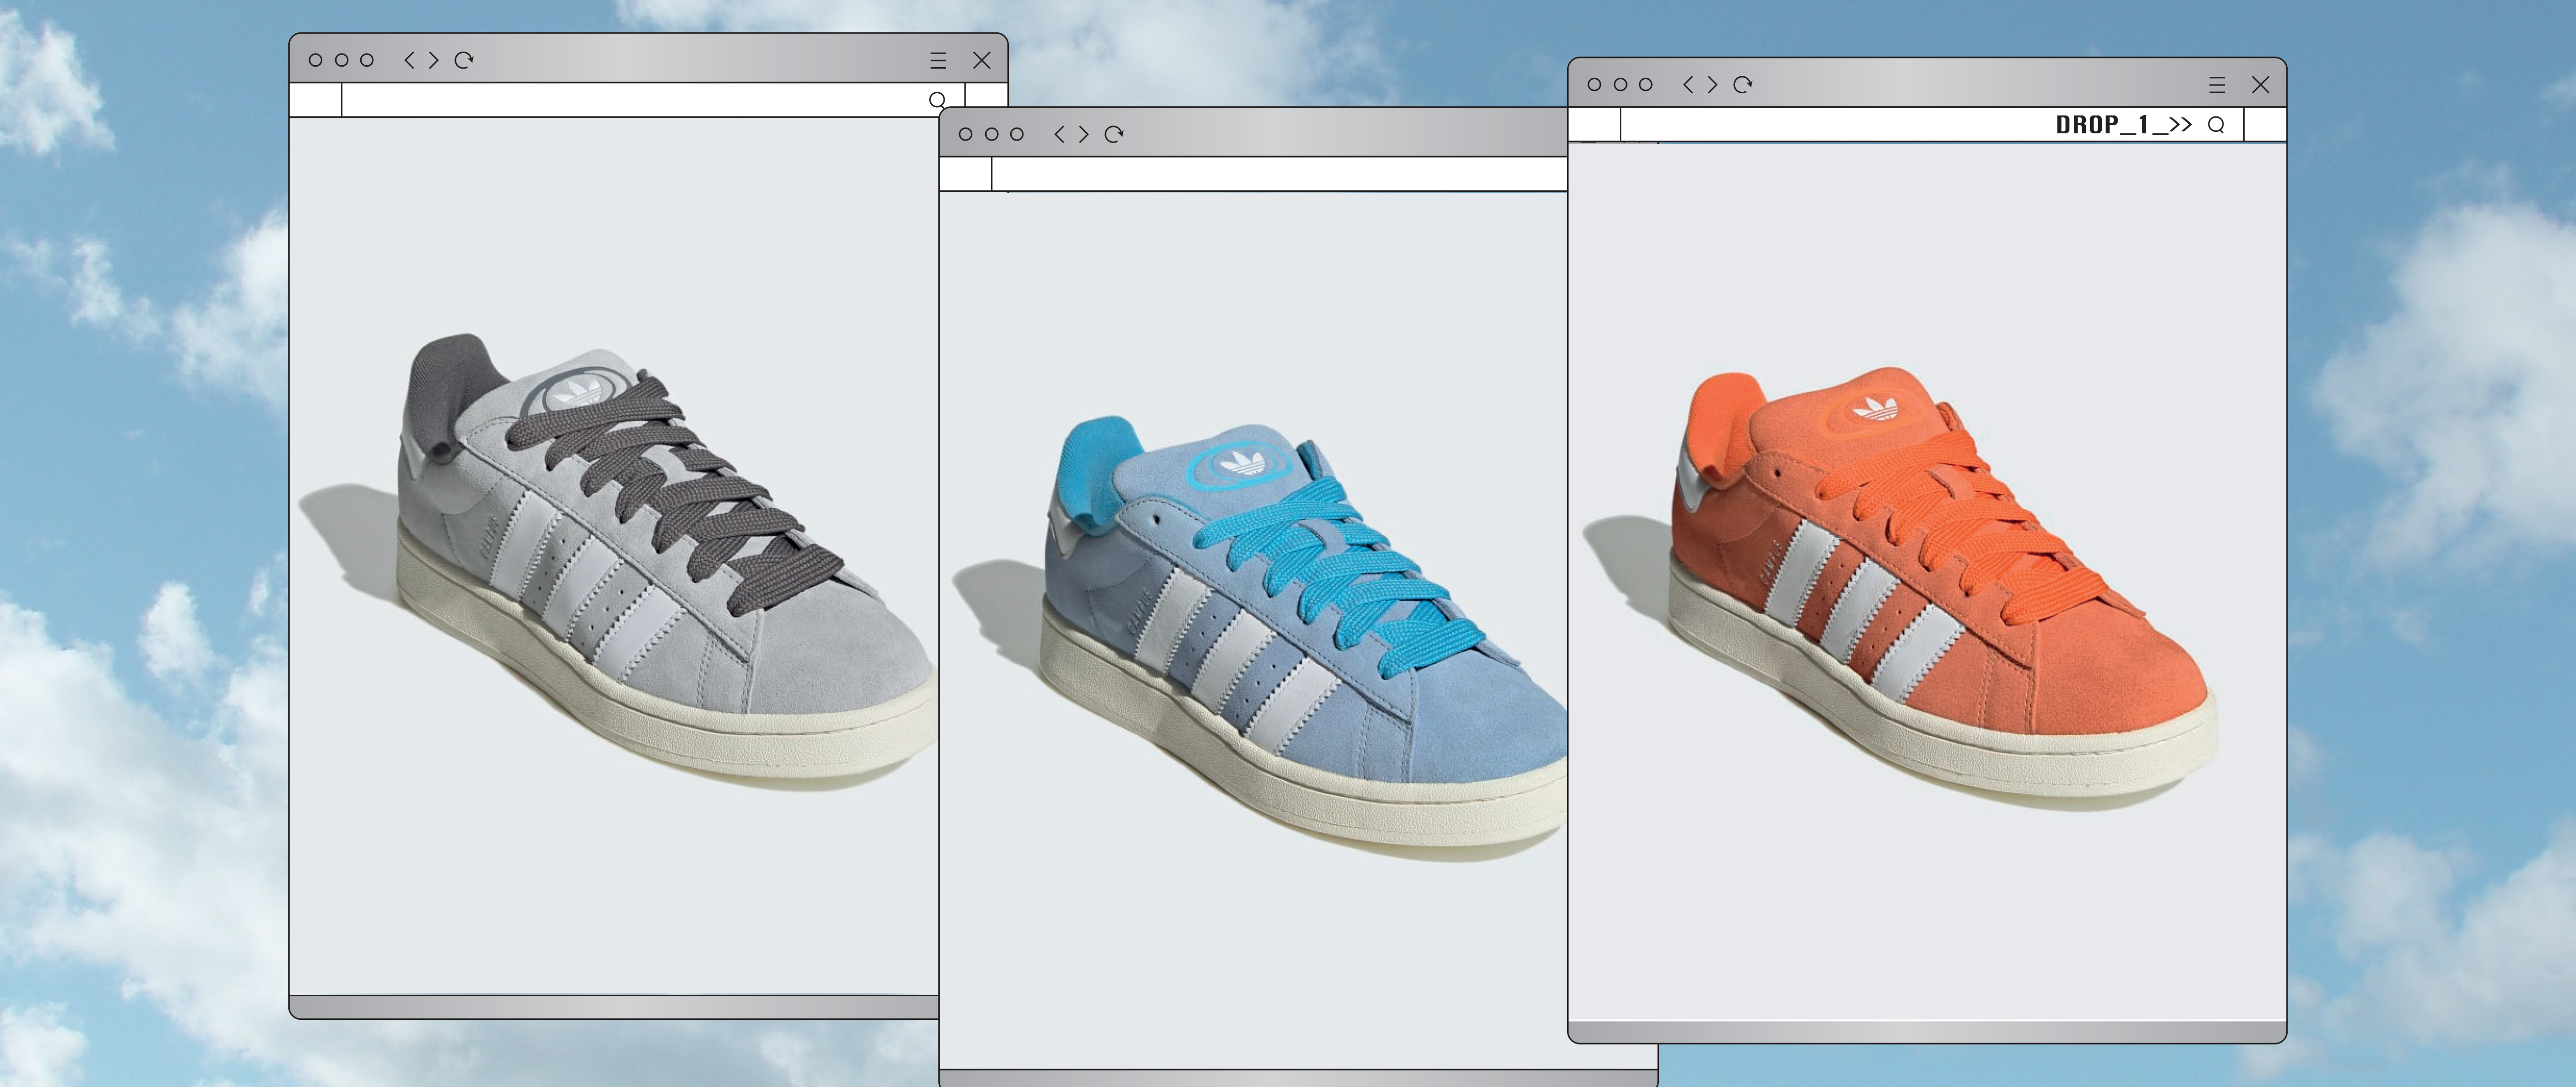Go back in orange sneaker window
The width and height of the screenshot is (2576, 1087).
(x=1689, y=85)
